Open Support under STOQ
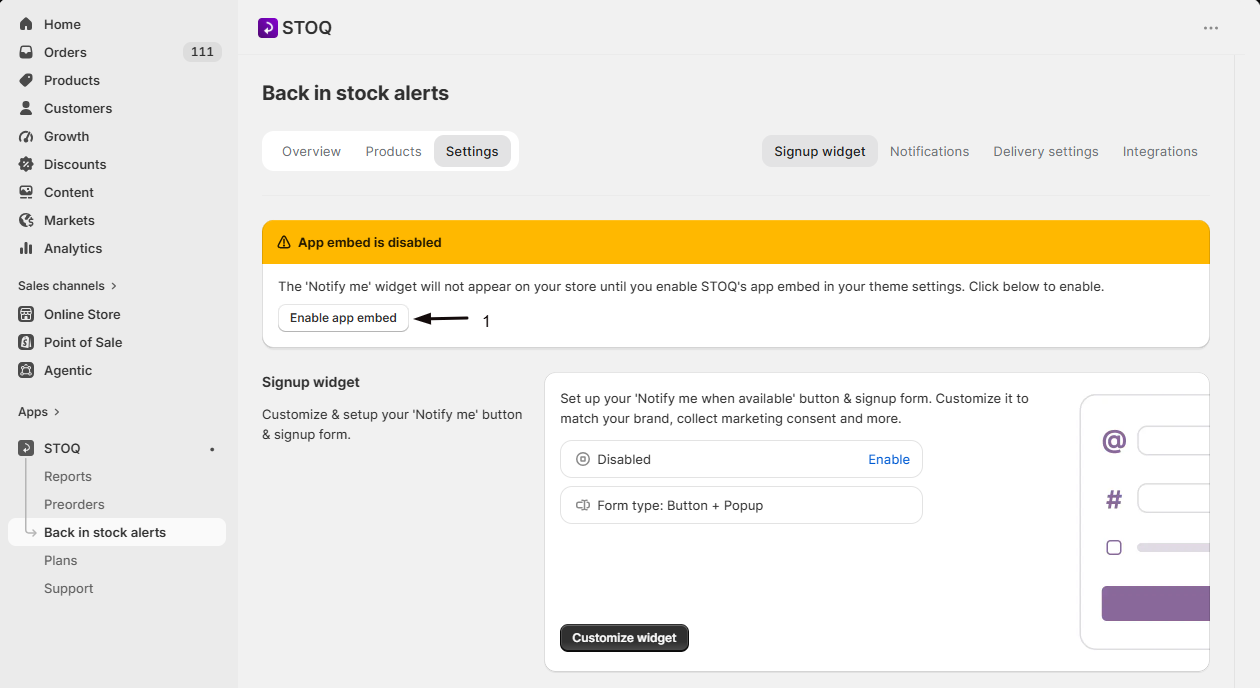 (68, 589)
